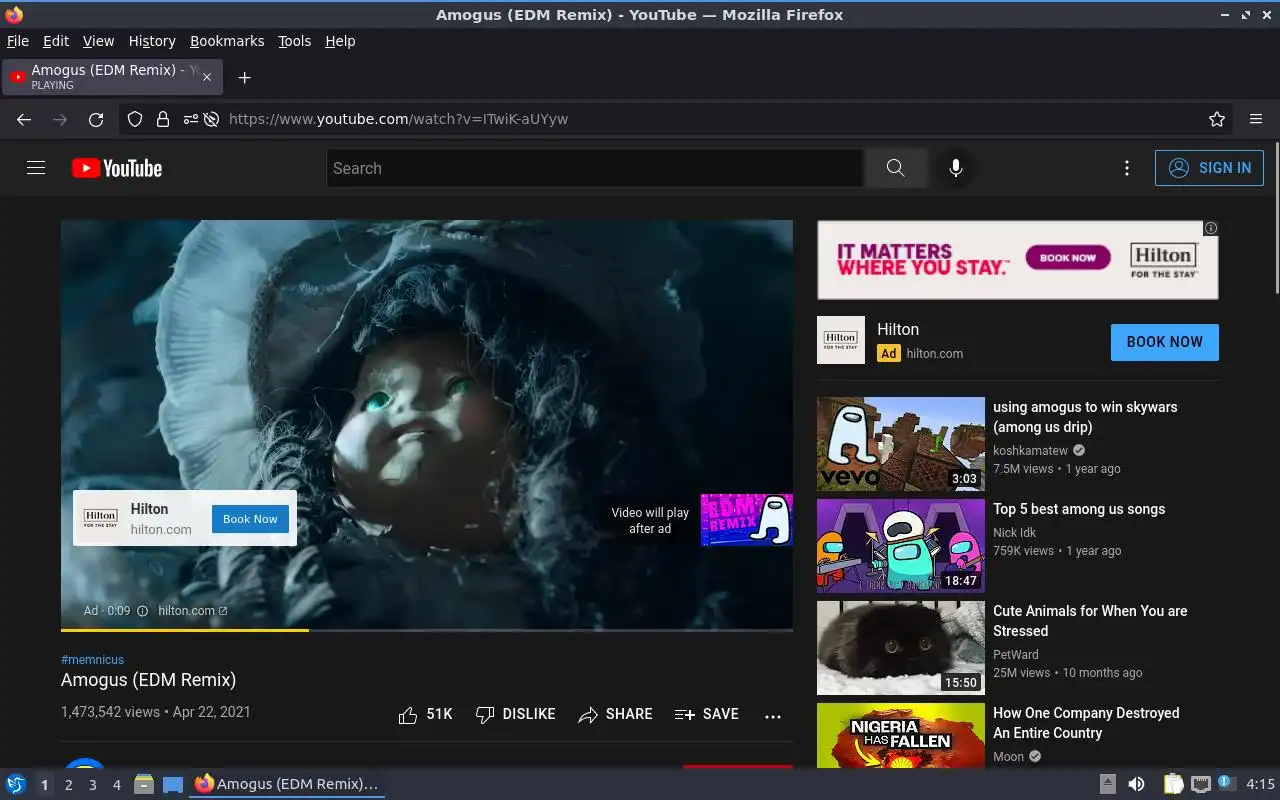
Task: Select the Amogus (EDM Remix) tab
Action: point(112,77)
